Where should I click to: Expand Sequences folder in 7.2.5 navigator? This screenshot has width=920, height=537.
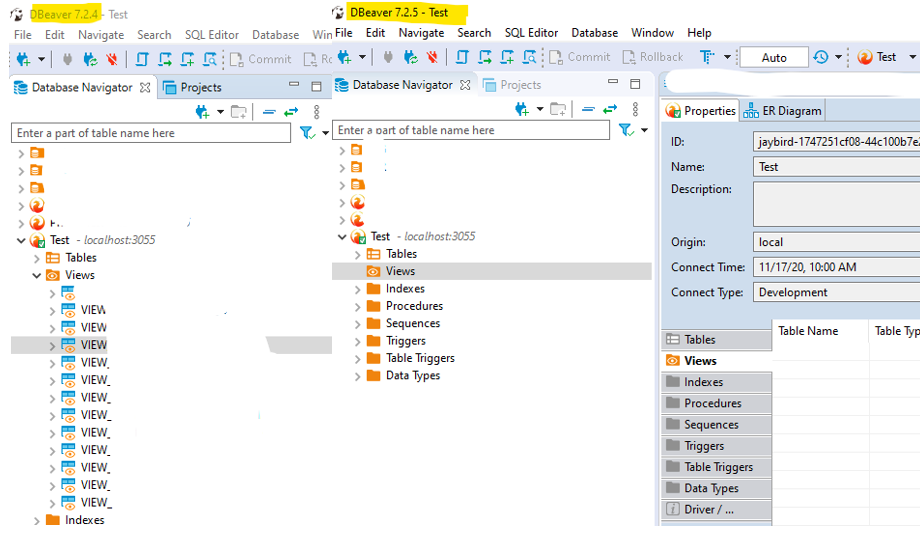[x=358, y=324]
